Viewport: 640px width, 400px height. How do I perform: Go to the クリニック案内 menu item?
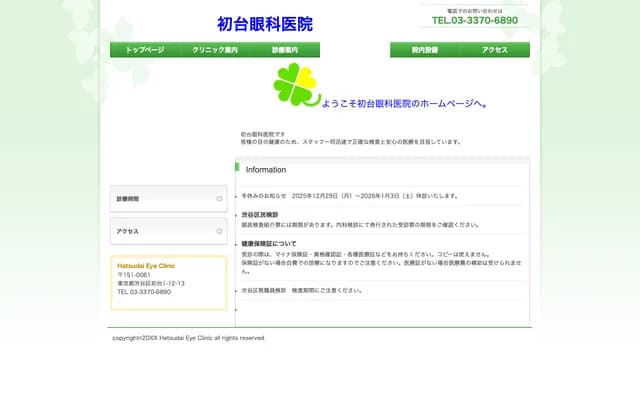coord(215,50)
